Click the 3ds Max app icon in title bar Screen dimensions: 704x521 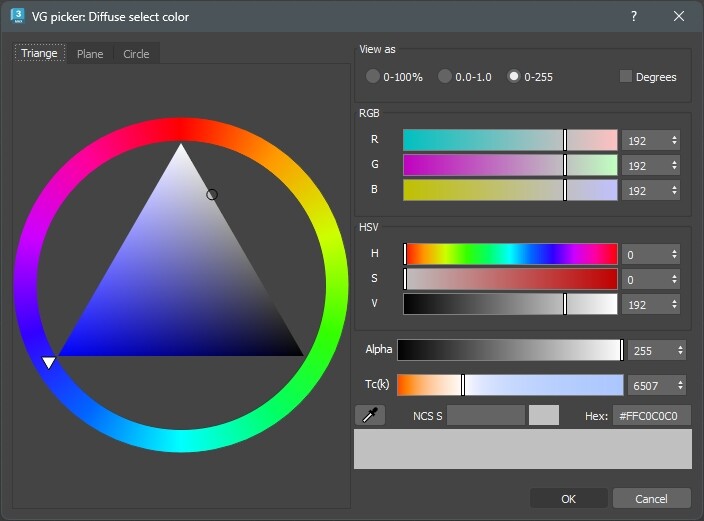click(x=17, y=16)
